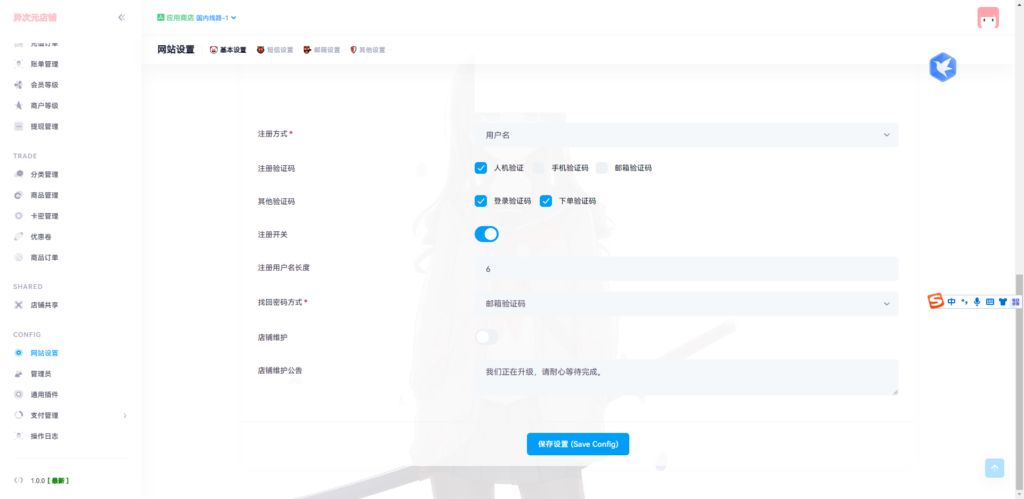Open 店铺共享 from the sidebar

pyautogui.click(x=43, y=305)
